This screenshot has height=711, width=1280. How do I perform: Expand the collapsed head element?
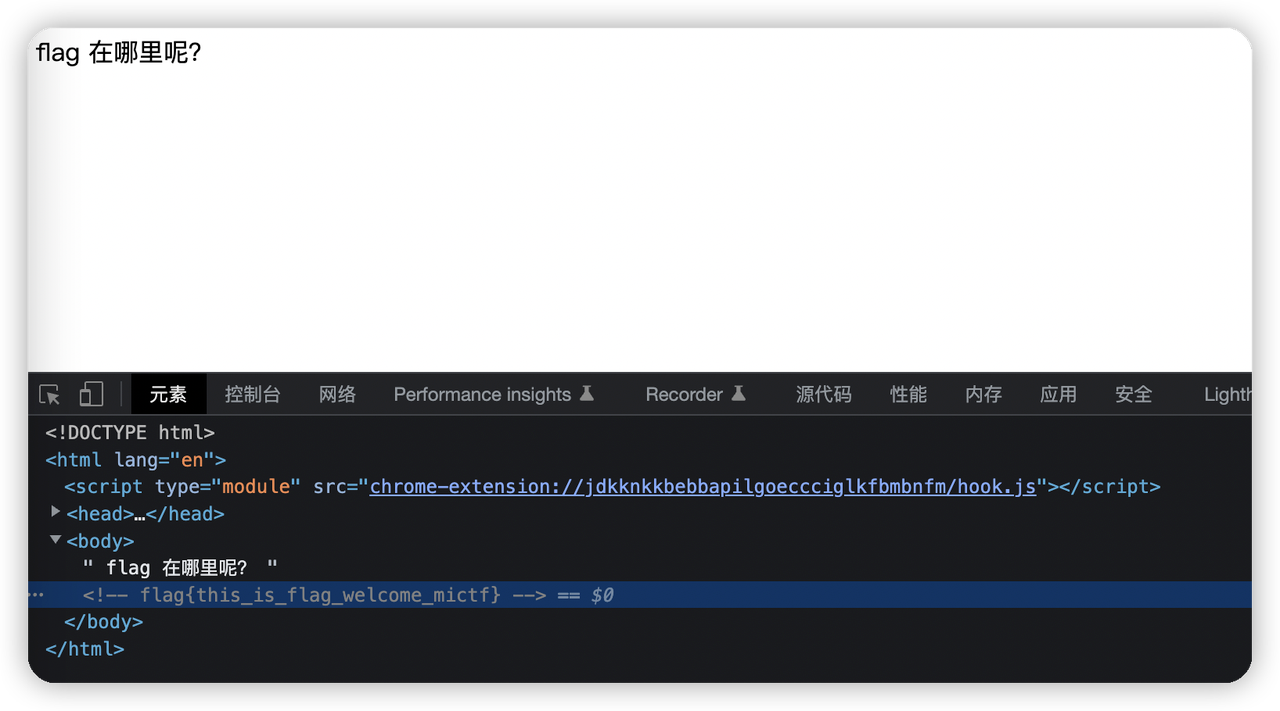point(56,512)
